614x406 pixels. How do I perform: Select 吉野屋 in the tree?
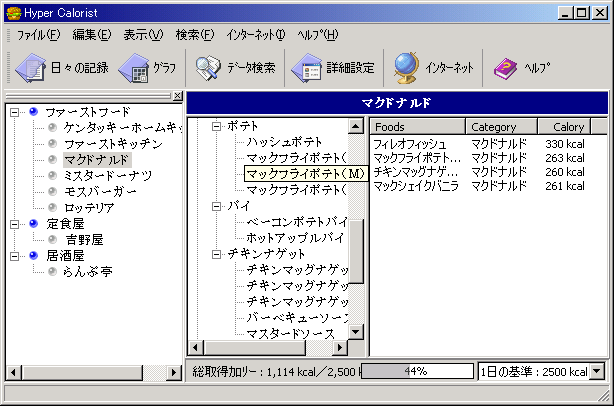point(84,239)
